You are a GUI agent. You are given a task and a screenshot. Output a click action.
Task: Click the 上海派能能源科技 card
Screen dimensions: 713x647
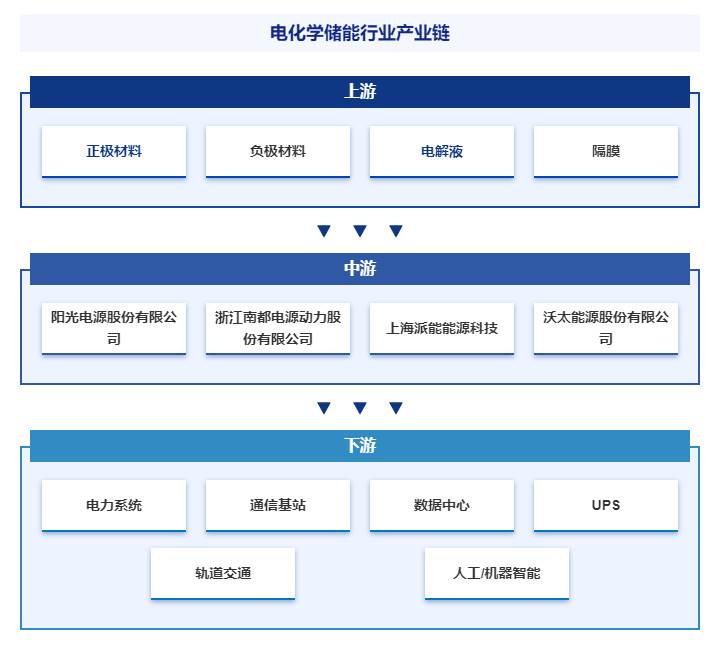tap(442, 328)
